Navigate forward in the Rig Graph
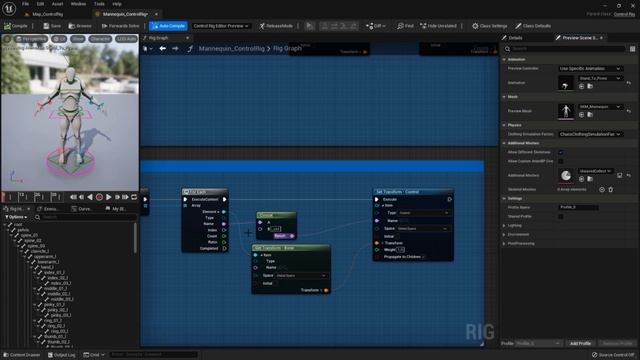The width and height of the screenshot is (640, 360). (x=175, y=49)
